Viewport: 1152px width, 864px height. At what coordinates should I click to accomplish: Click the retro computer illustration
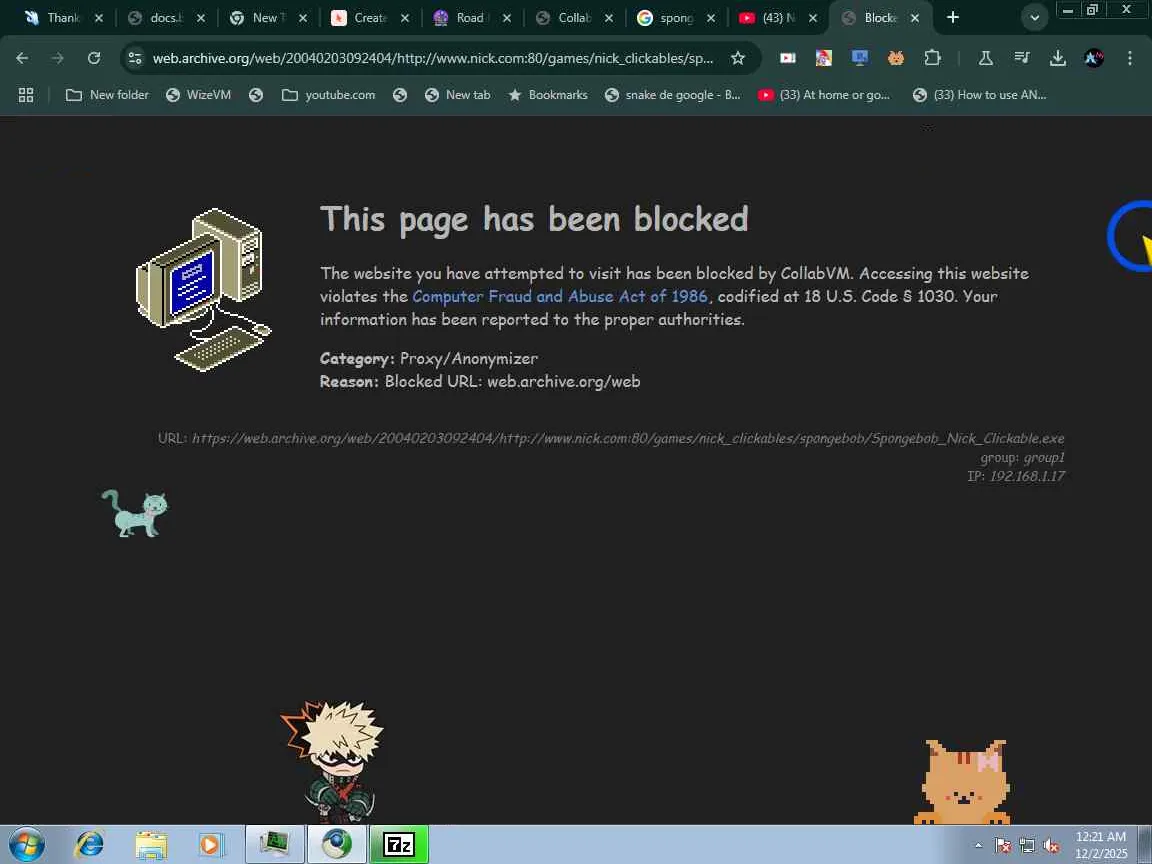tap(204, 290)
